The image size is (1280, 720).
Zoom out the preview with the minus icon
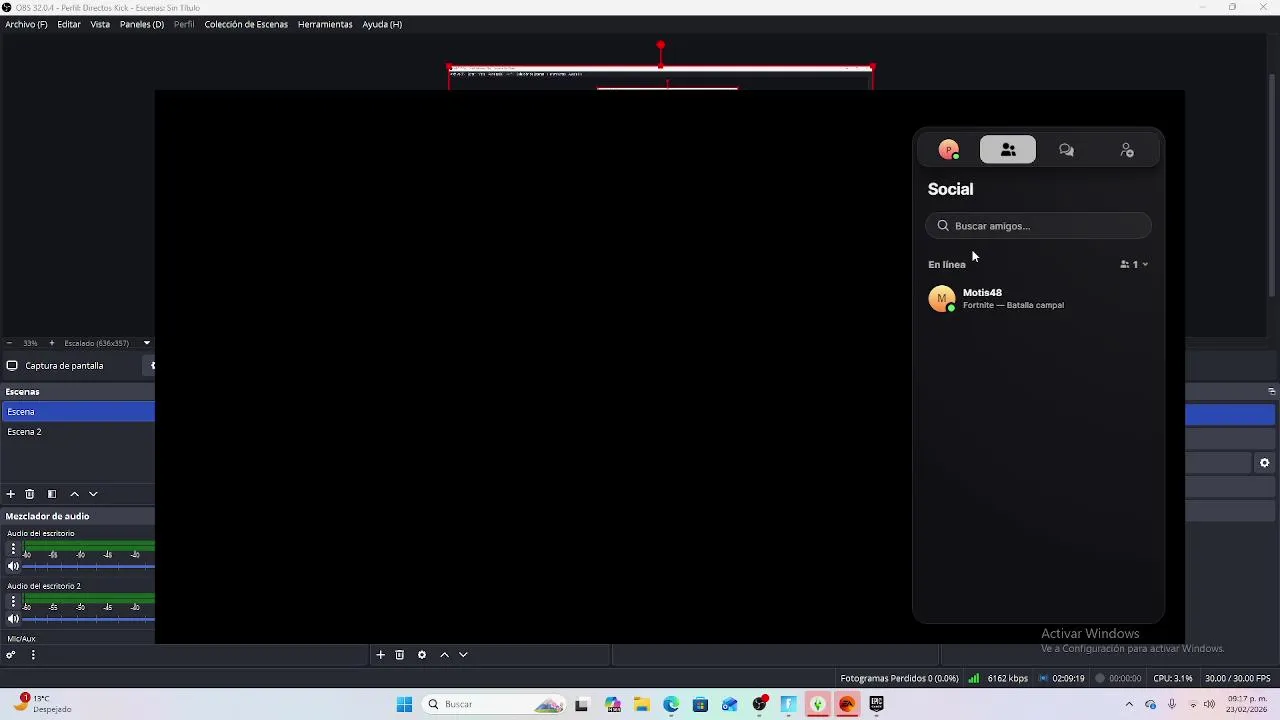[x=9, y=343]
